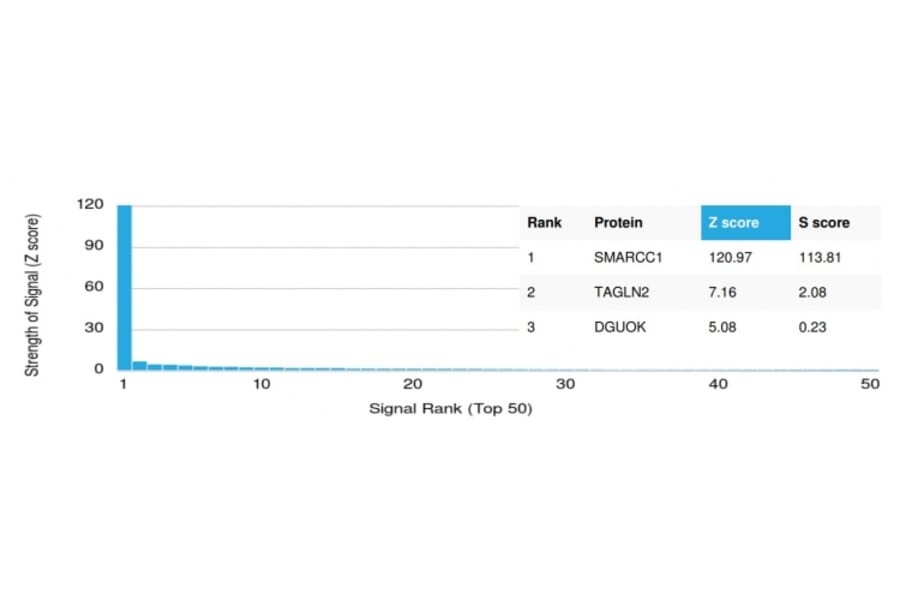Click the TAGLN2 protein name

tap(622, 292)
